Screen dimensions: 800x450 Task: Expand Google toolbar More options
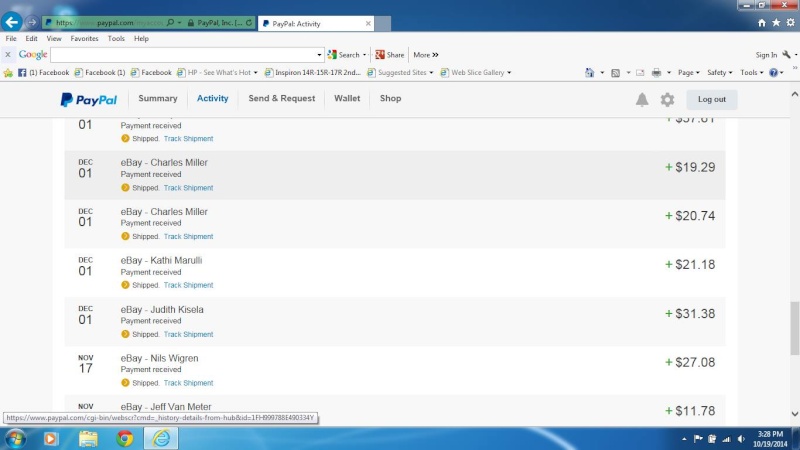[x=426, y=55]
